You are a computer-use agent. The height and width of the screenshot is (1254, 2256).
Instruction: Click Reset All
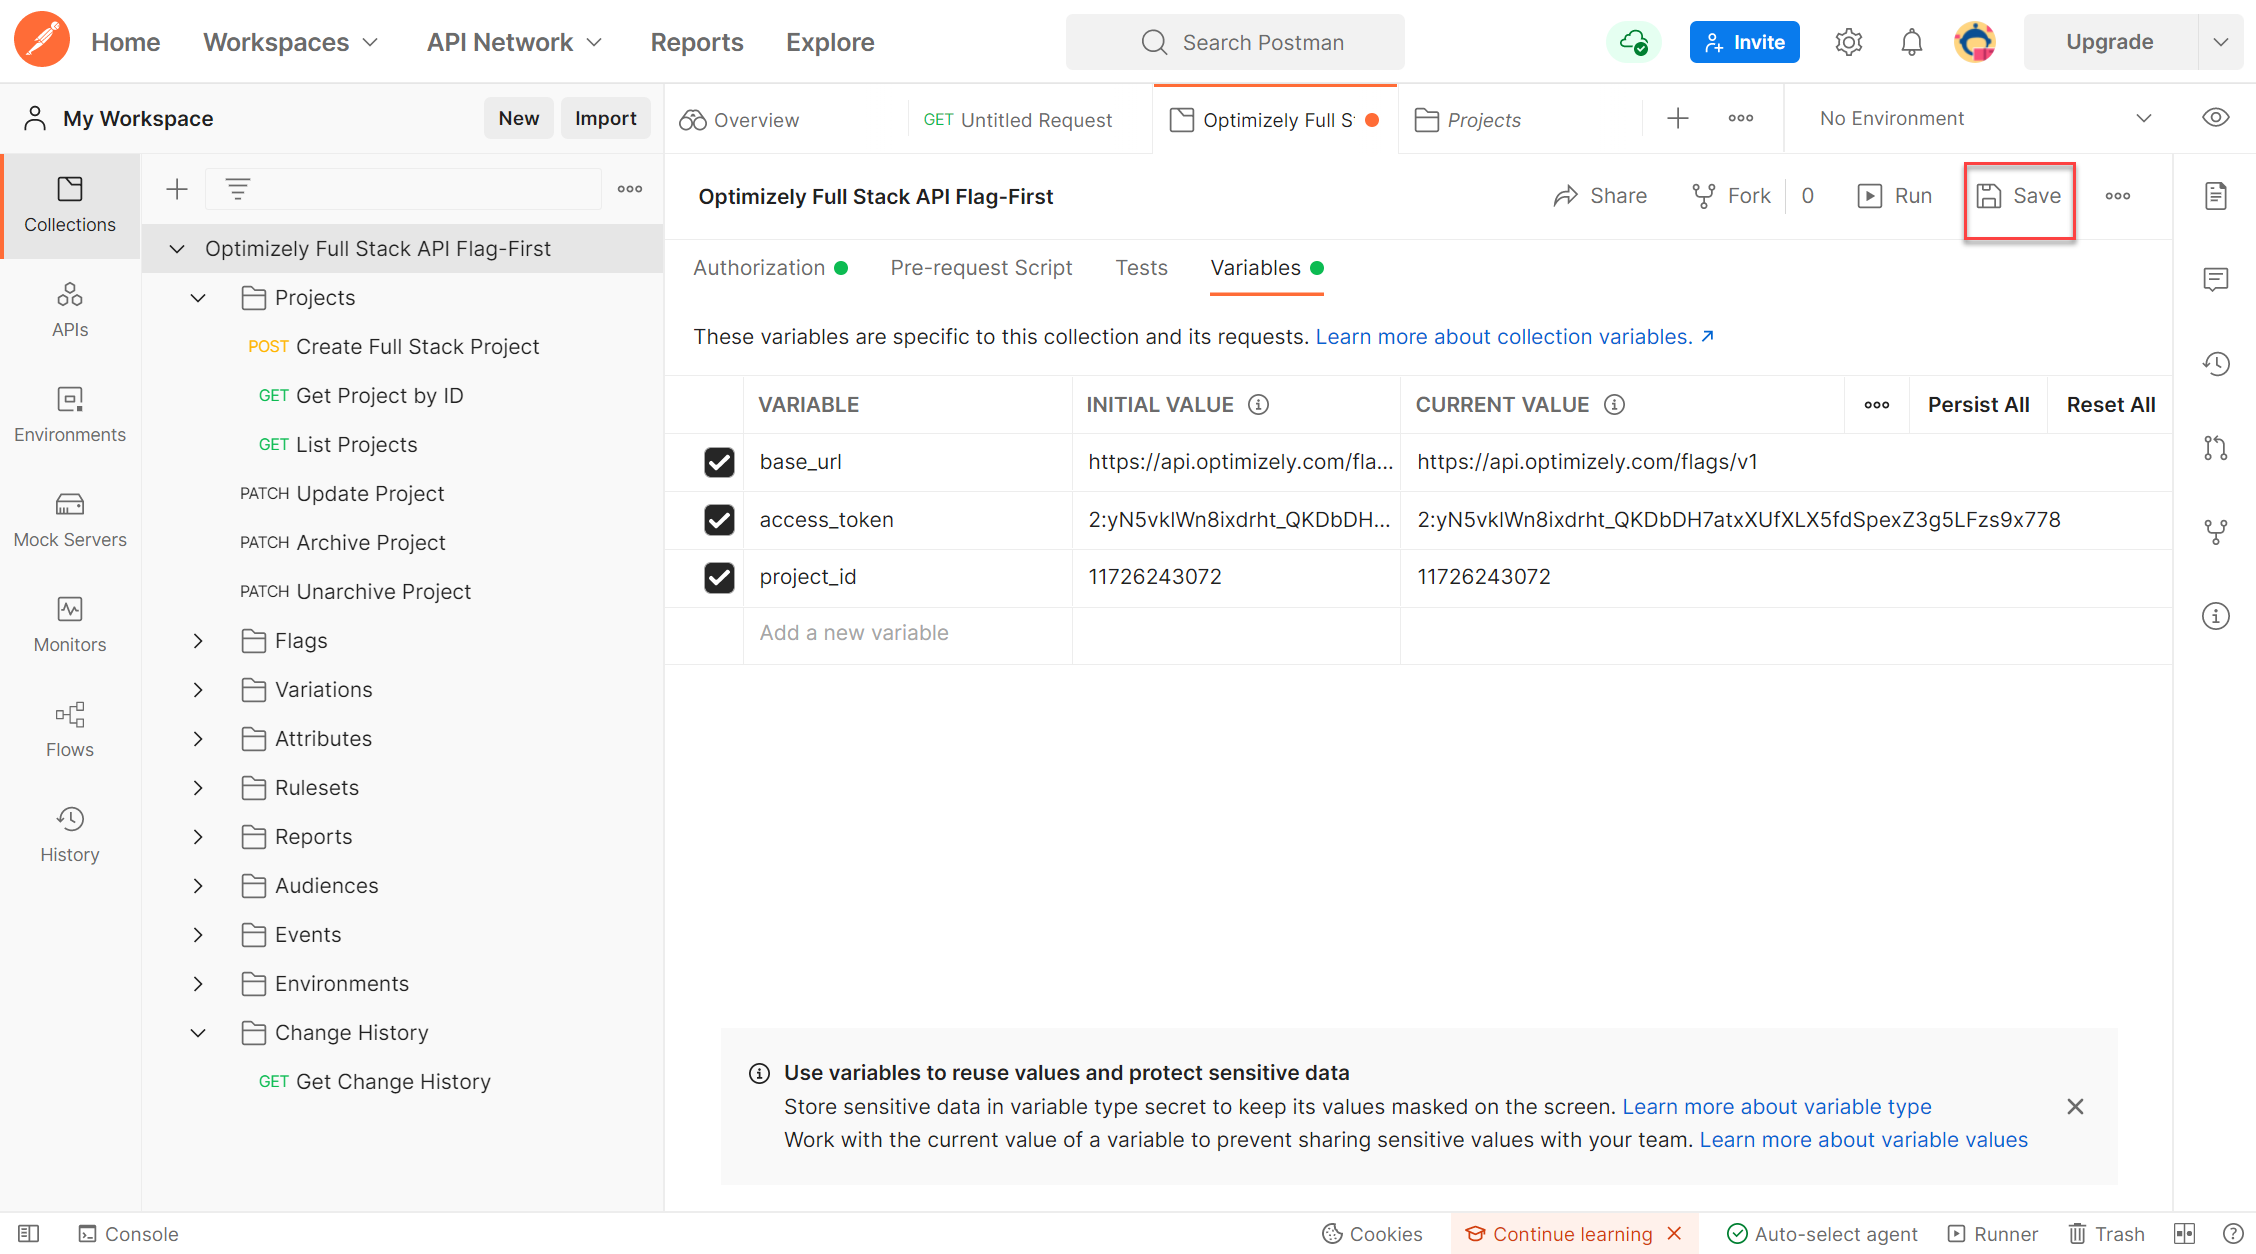[2110, 405]
